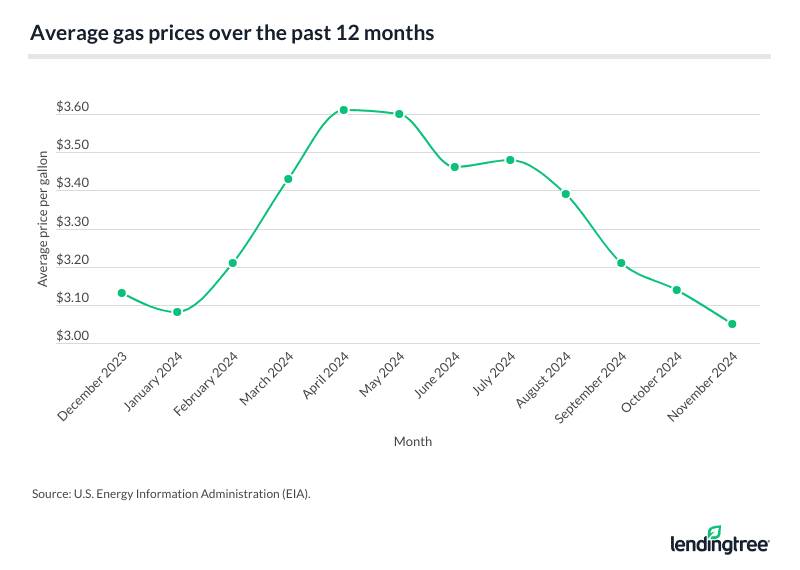Click the April 2024 peak data point
The height and width of the screenshot is (570, 800).
(343, 110)
